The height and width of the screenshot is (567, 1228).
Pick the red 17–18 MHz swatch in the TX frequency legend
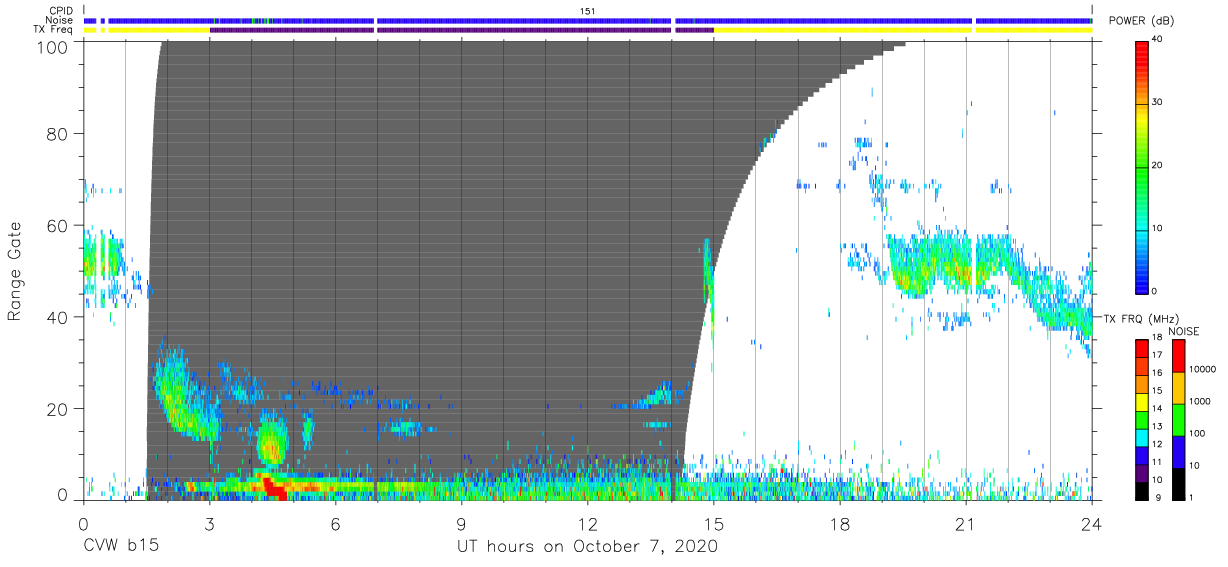(1141, 348)
